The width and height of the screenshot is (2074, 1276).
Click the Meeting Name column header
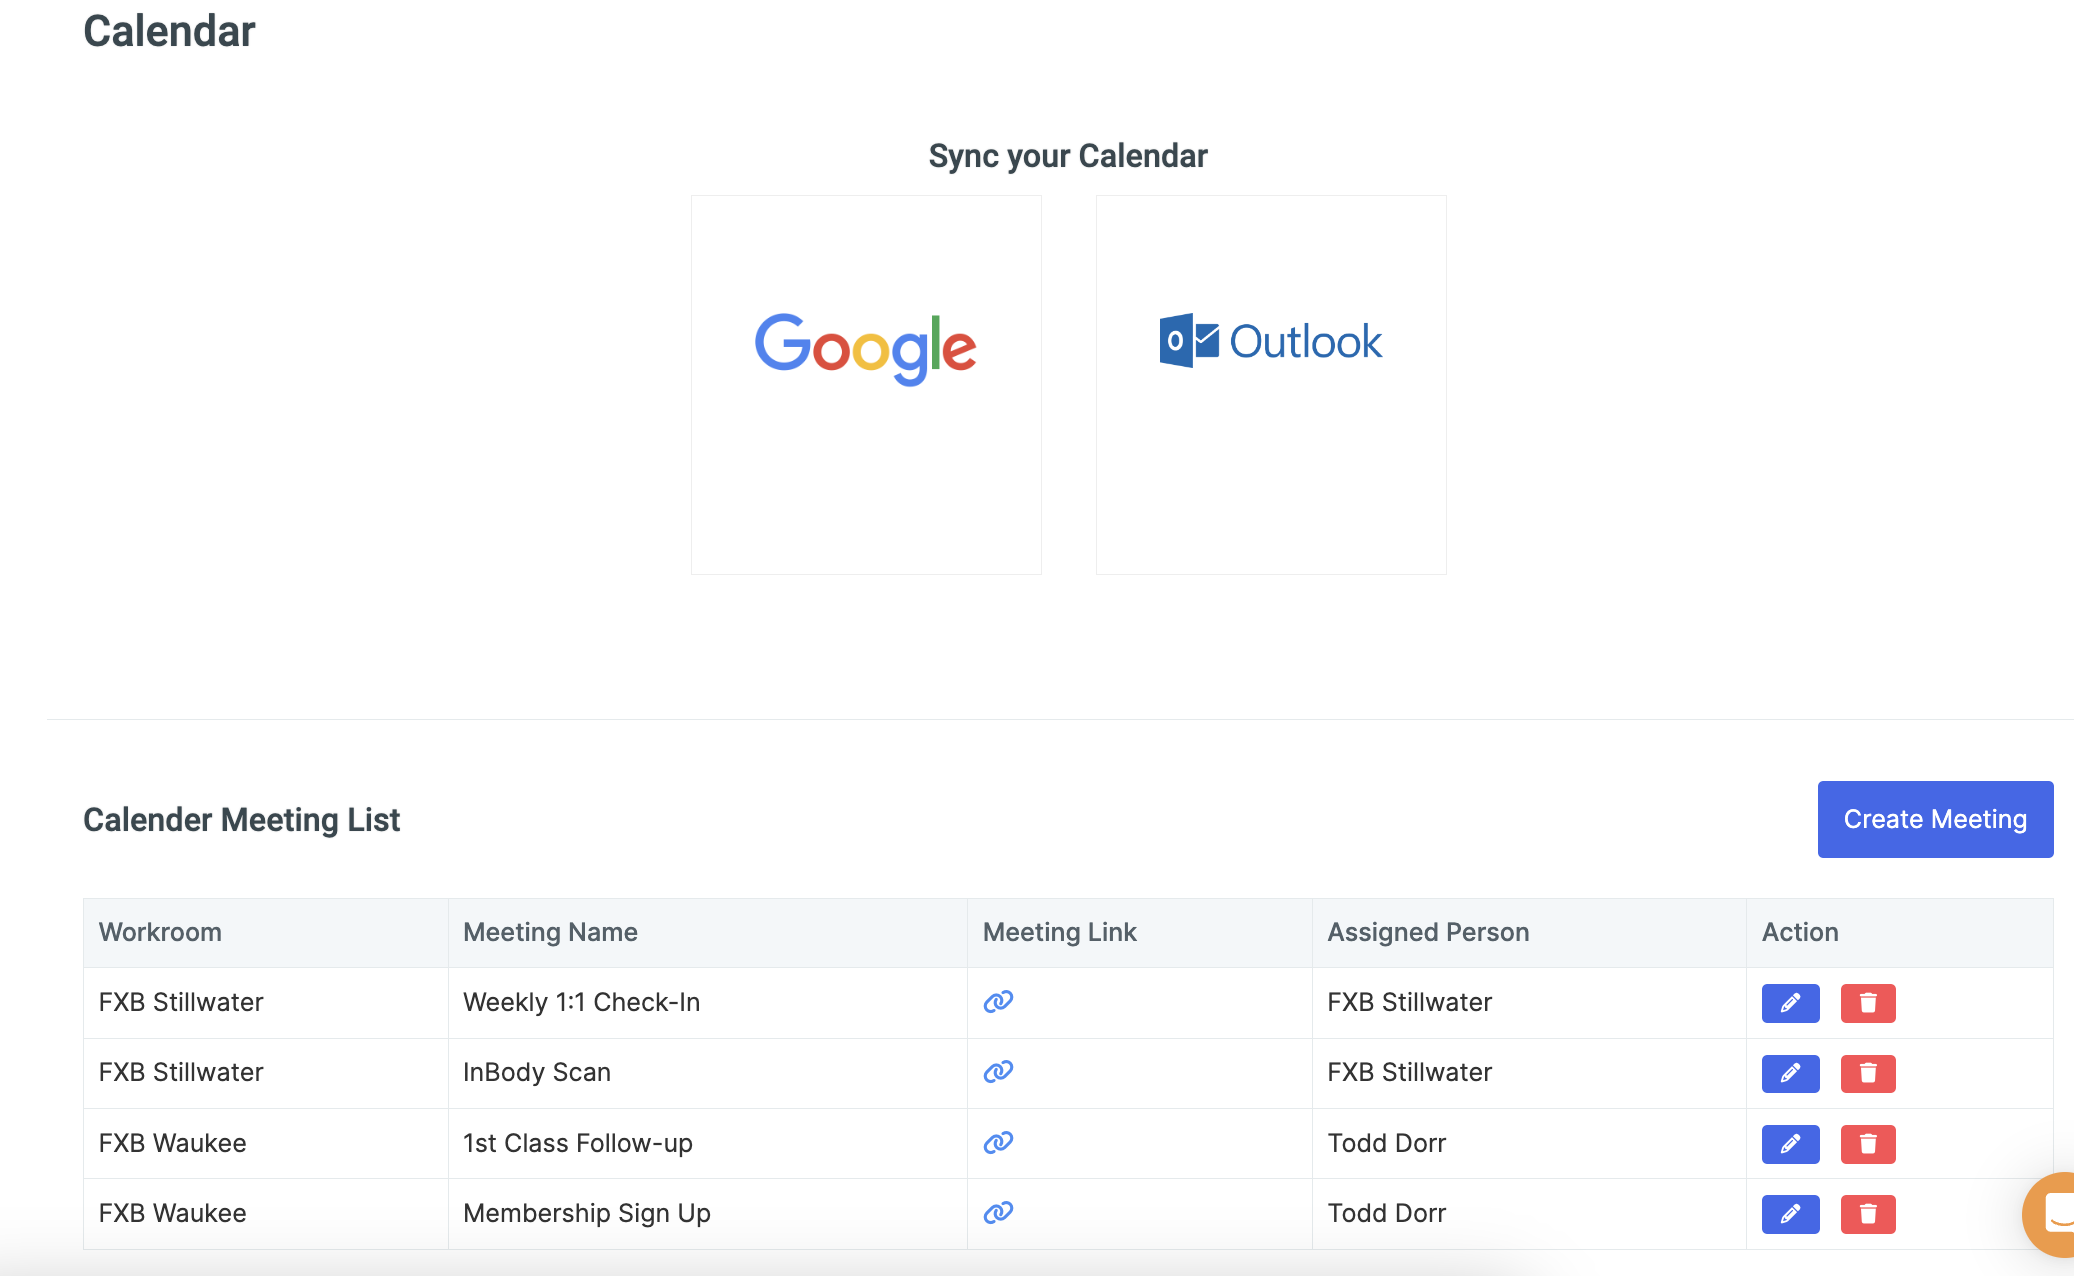tap(550, 932)
